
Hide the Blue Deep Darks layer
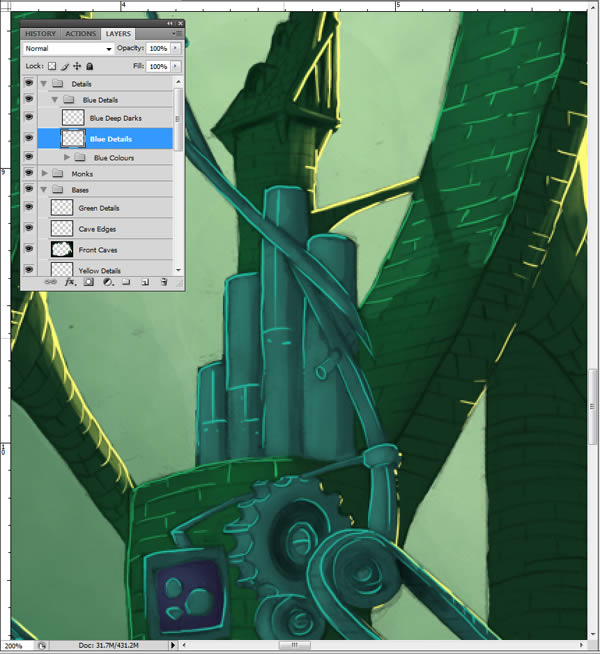pyautogui.click(x=29, y=117)
